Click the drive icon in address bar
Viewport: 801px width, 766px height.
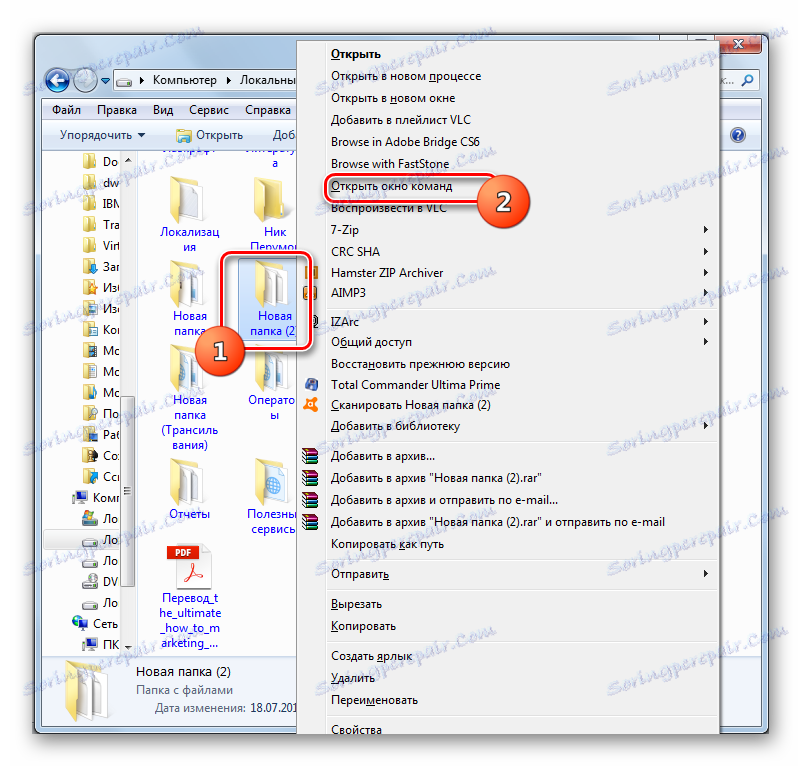coord(124,81)
